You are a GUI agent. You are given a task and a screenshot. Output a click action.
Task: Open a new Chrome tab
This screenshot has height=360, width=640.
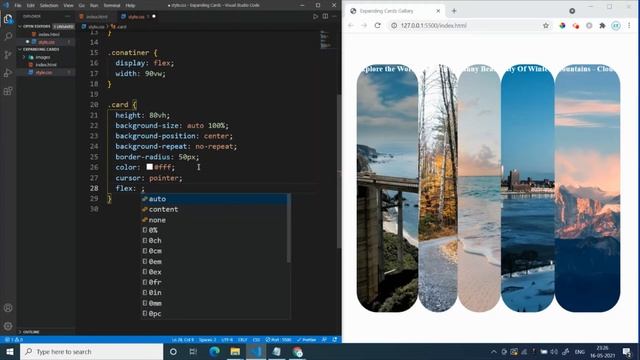[x=454, y=11]
